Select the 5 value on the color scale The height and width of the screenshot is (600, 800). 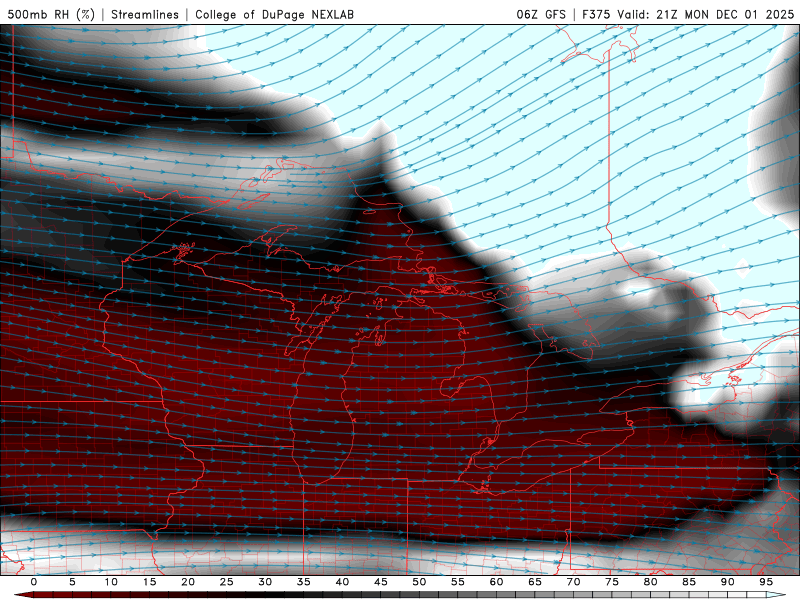pos(72,582)
